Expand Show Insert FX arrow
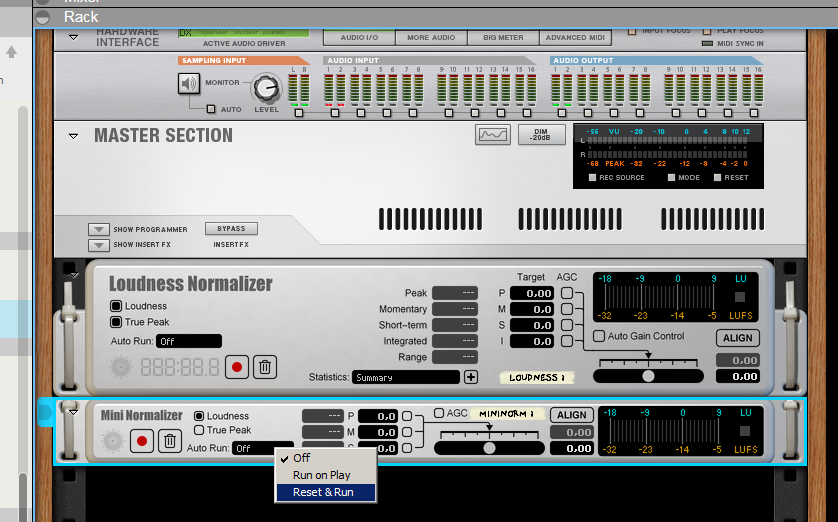838x522 pixels. pyautogui.click(x=99, y=245)
